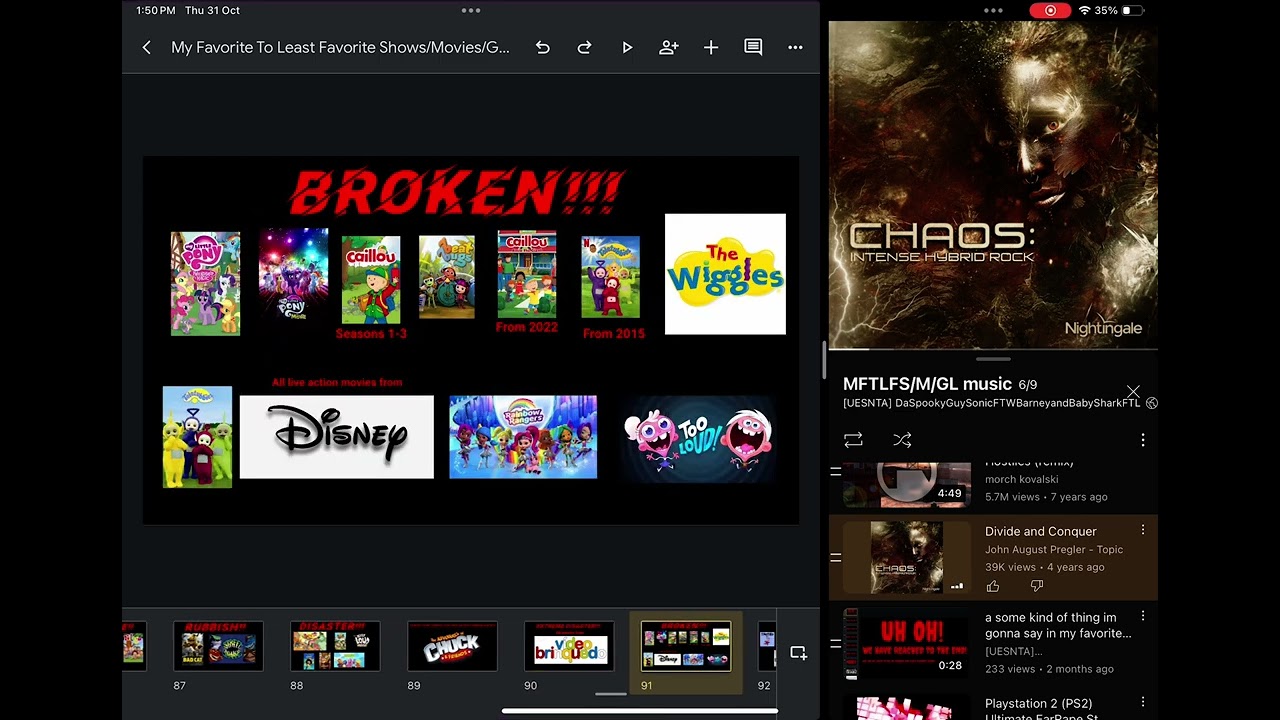This screenshot has height=720, width=1280.
Task: Open the playlist more options menu
Action: 1143,440
